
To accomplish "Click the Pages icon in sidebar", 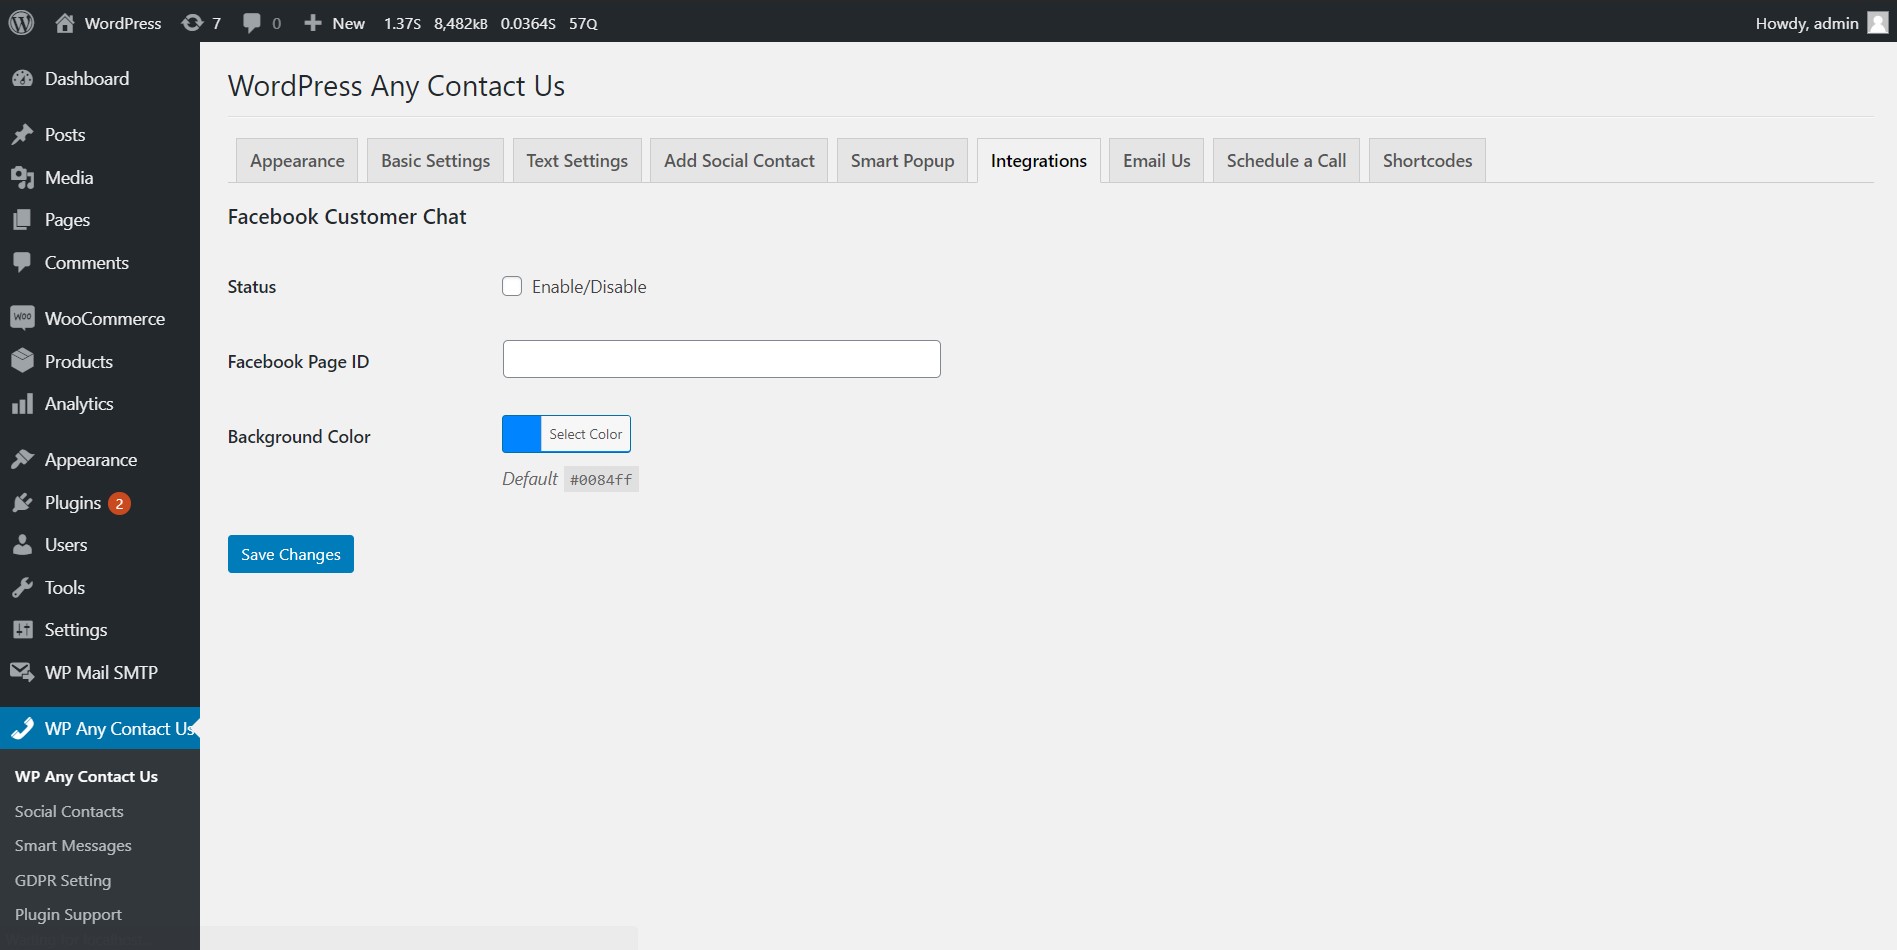I will [x=22, y=220].
